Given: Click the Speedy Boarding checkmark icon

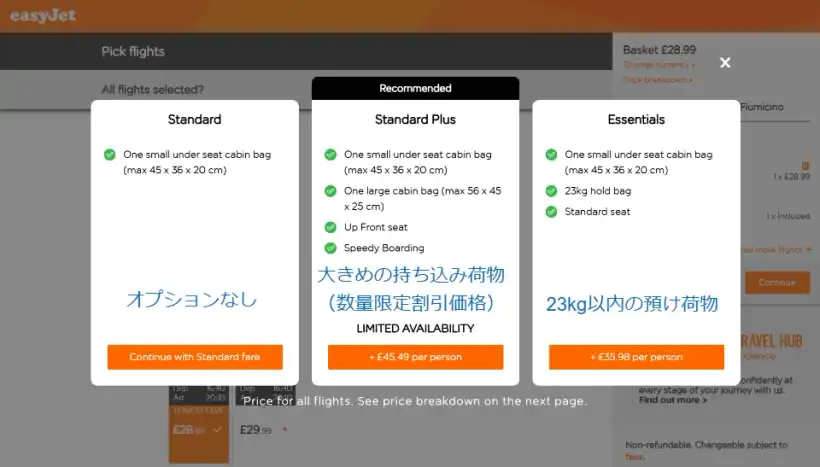Looking at the screenshot, I should (x=330, y=248).
